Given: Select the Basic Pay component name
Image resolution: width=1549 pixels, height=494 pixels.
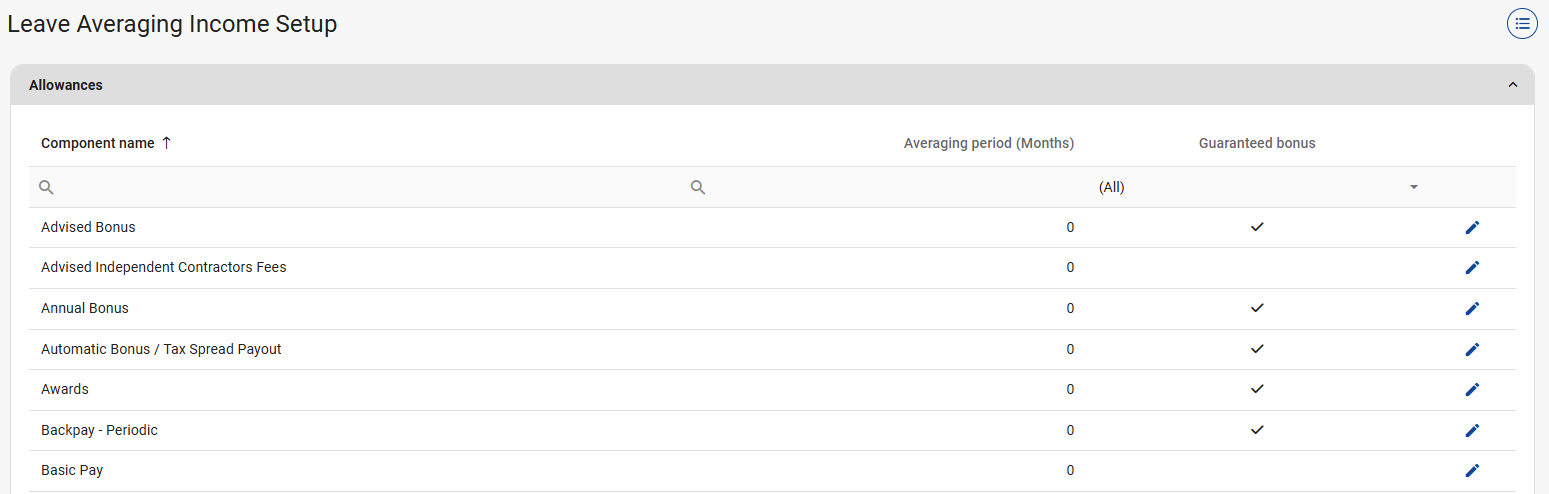Looking at the screenshot, I should coord(72,471).
